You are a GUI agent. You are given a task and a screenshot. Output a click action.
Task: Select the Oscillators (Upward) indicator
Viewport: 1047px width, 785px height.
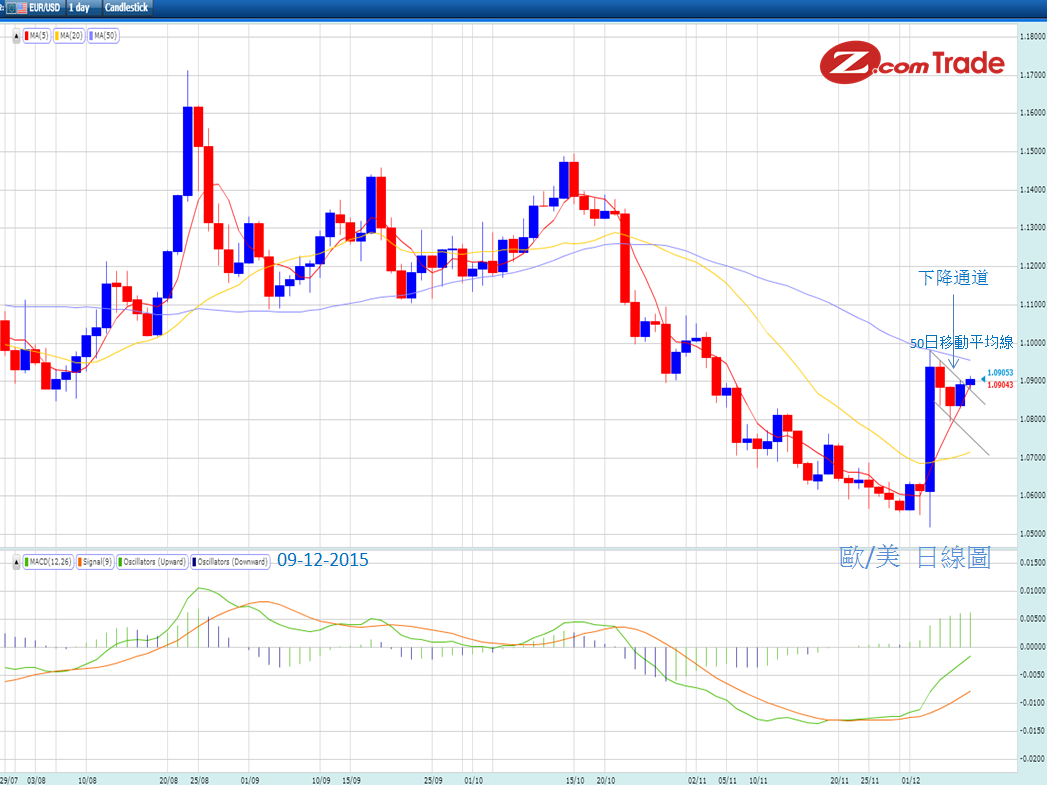pos(152,561)
